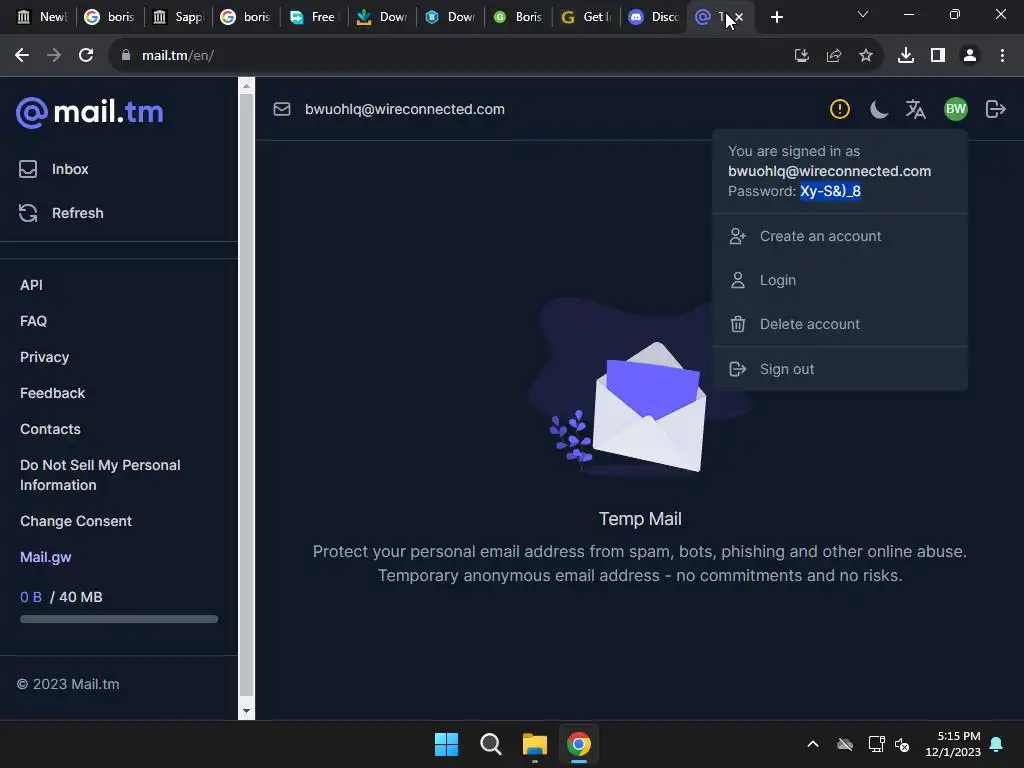Switch to the Discord tab

coord(654,17)
